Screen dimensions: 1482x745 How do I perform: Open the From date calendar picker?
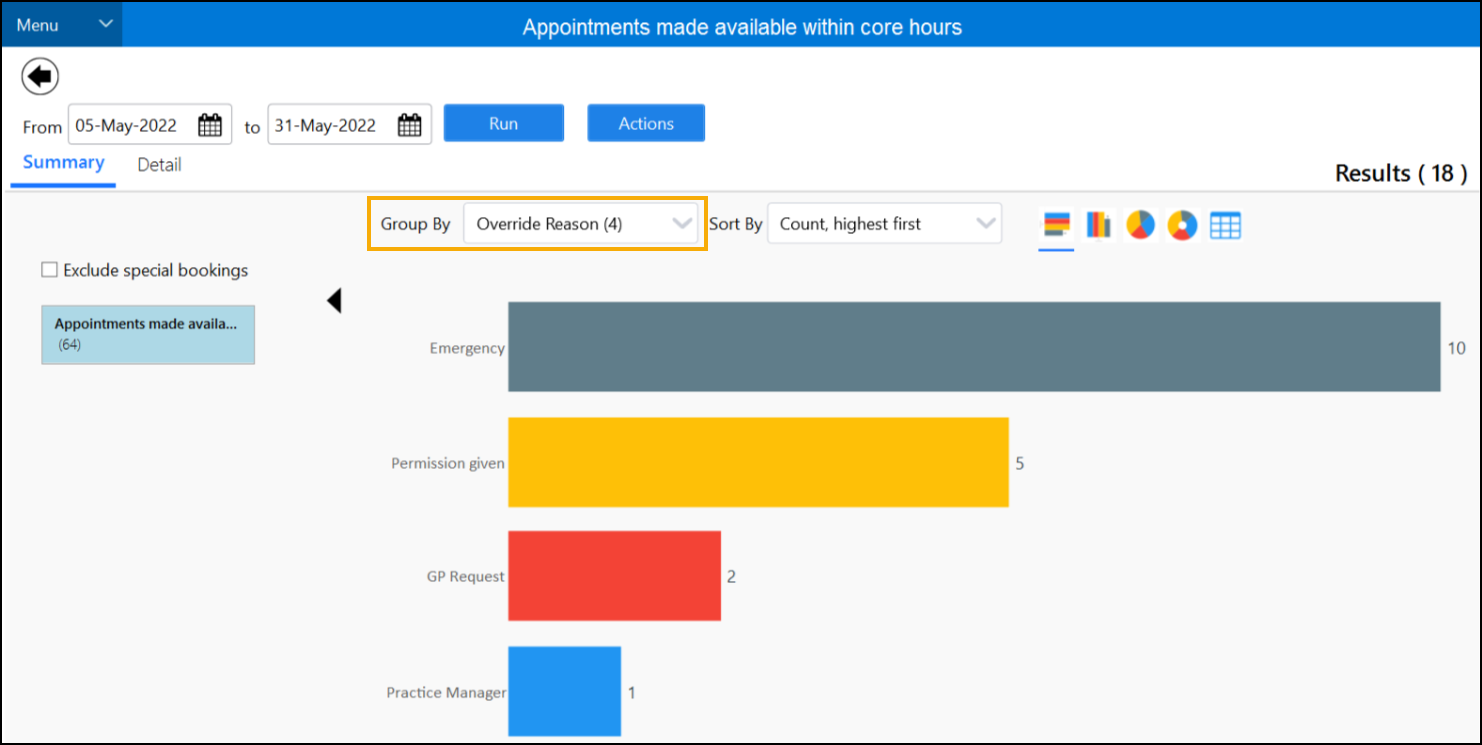[210, 125]
